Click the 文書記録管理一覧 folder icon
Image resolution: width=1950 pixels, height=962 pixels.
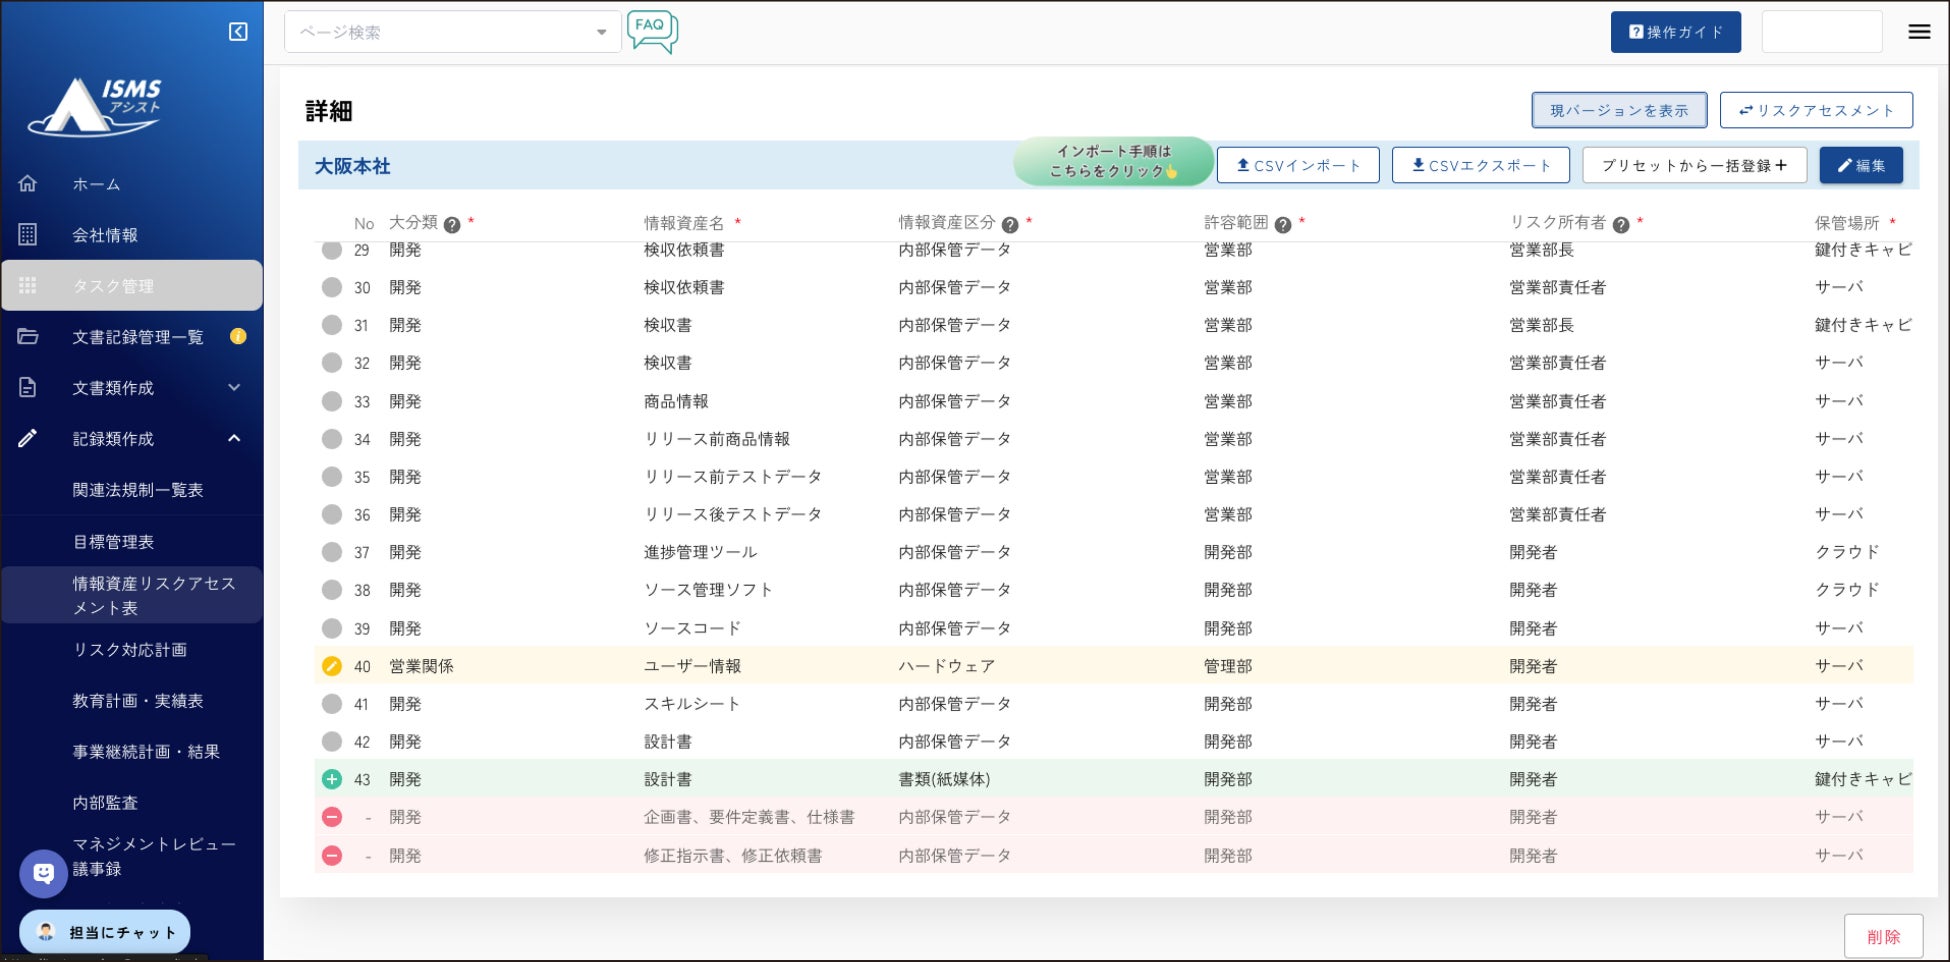28,337
